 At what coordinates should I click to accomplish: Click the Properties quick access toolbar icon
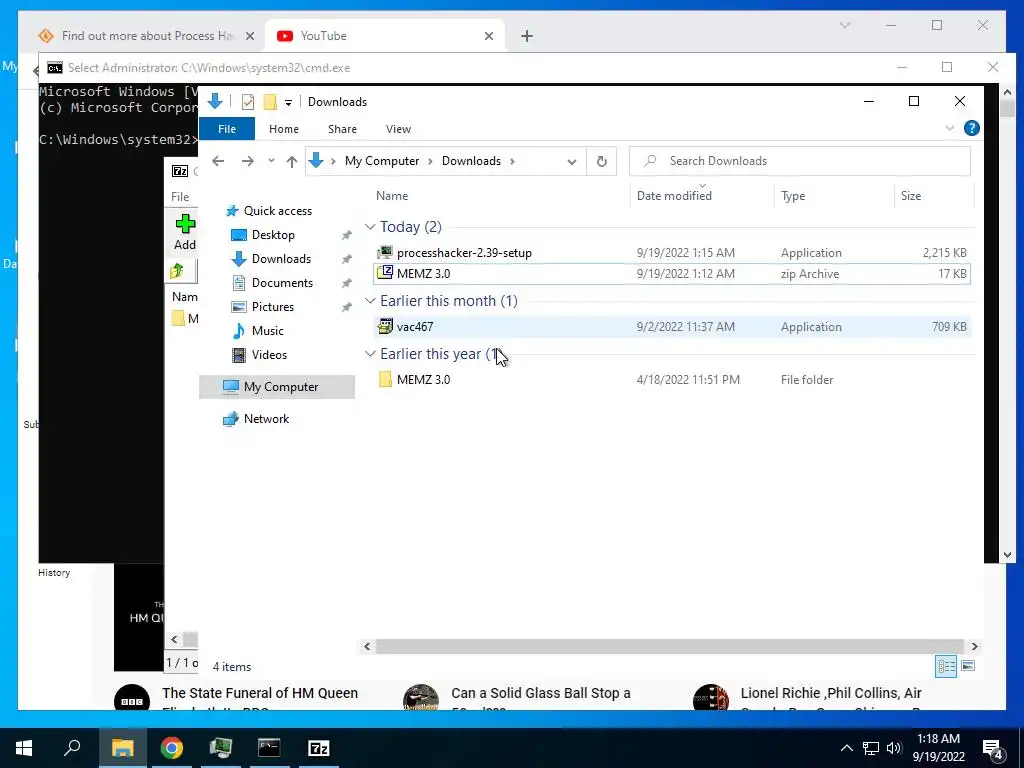(x=248, y=102)
